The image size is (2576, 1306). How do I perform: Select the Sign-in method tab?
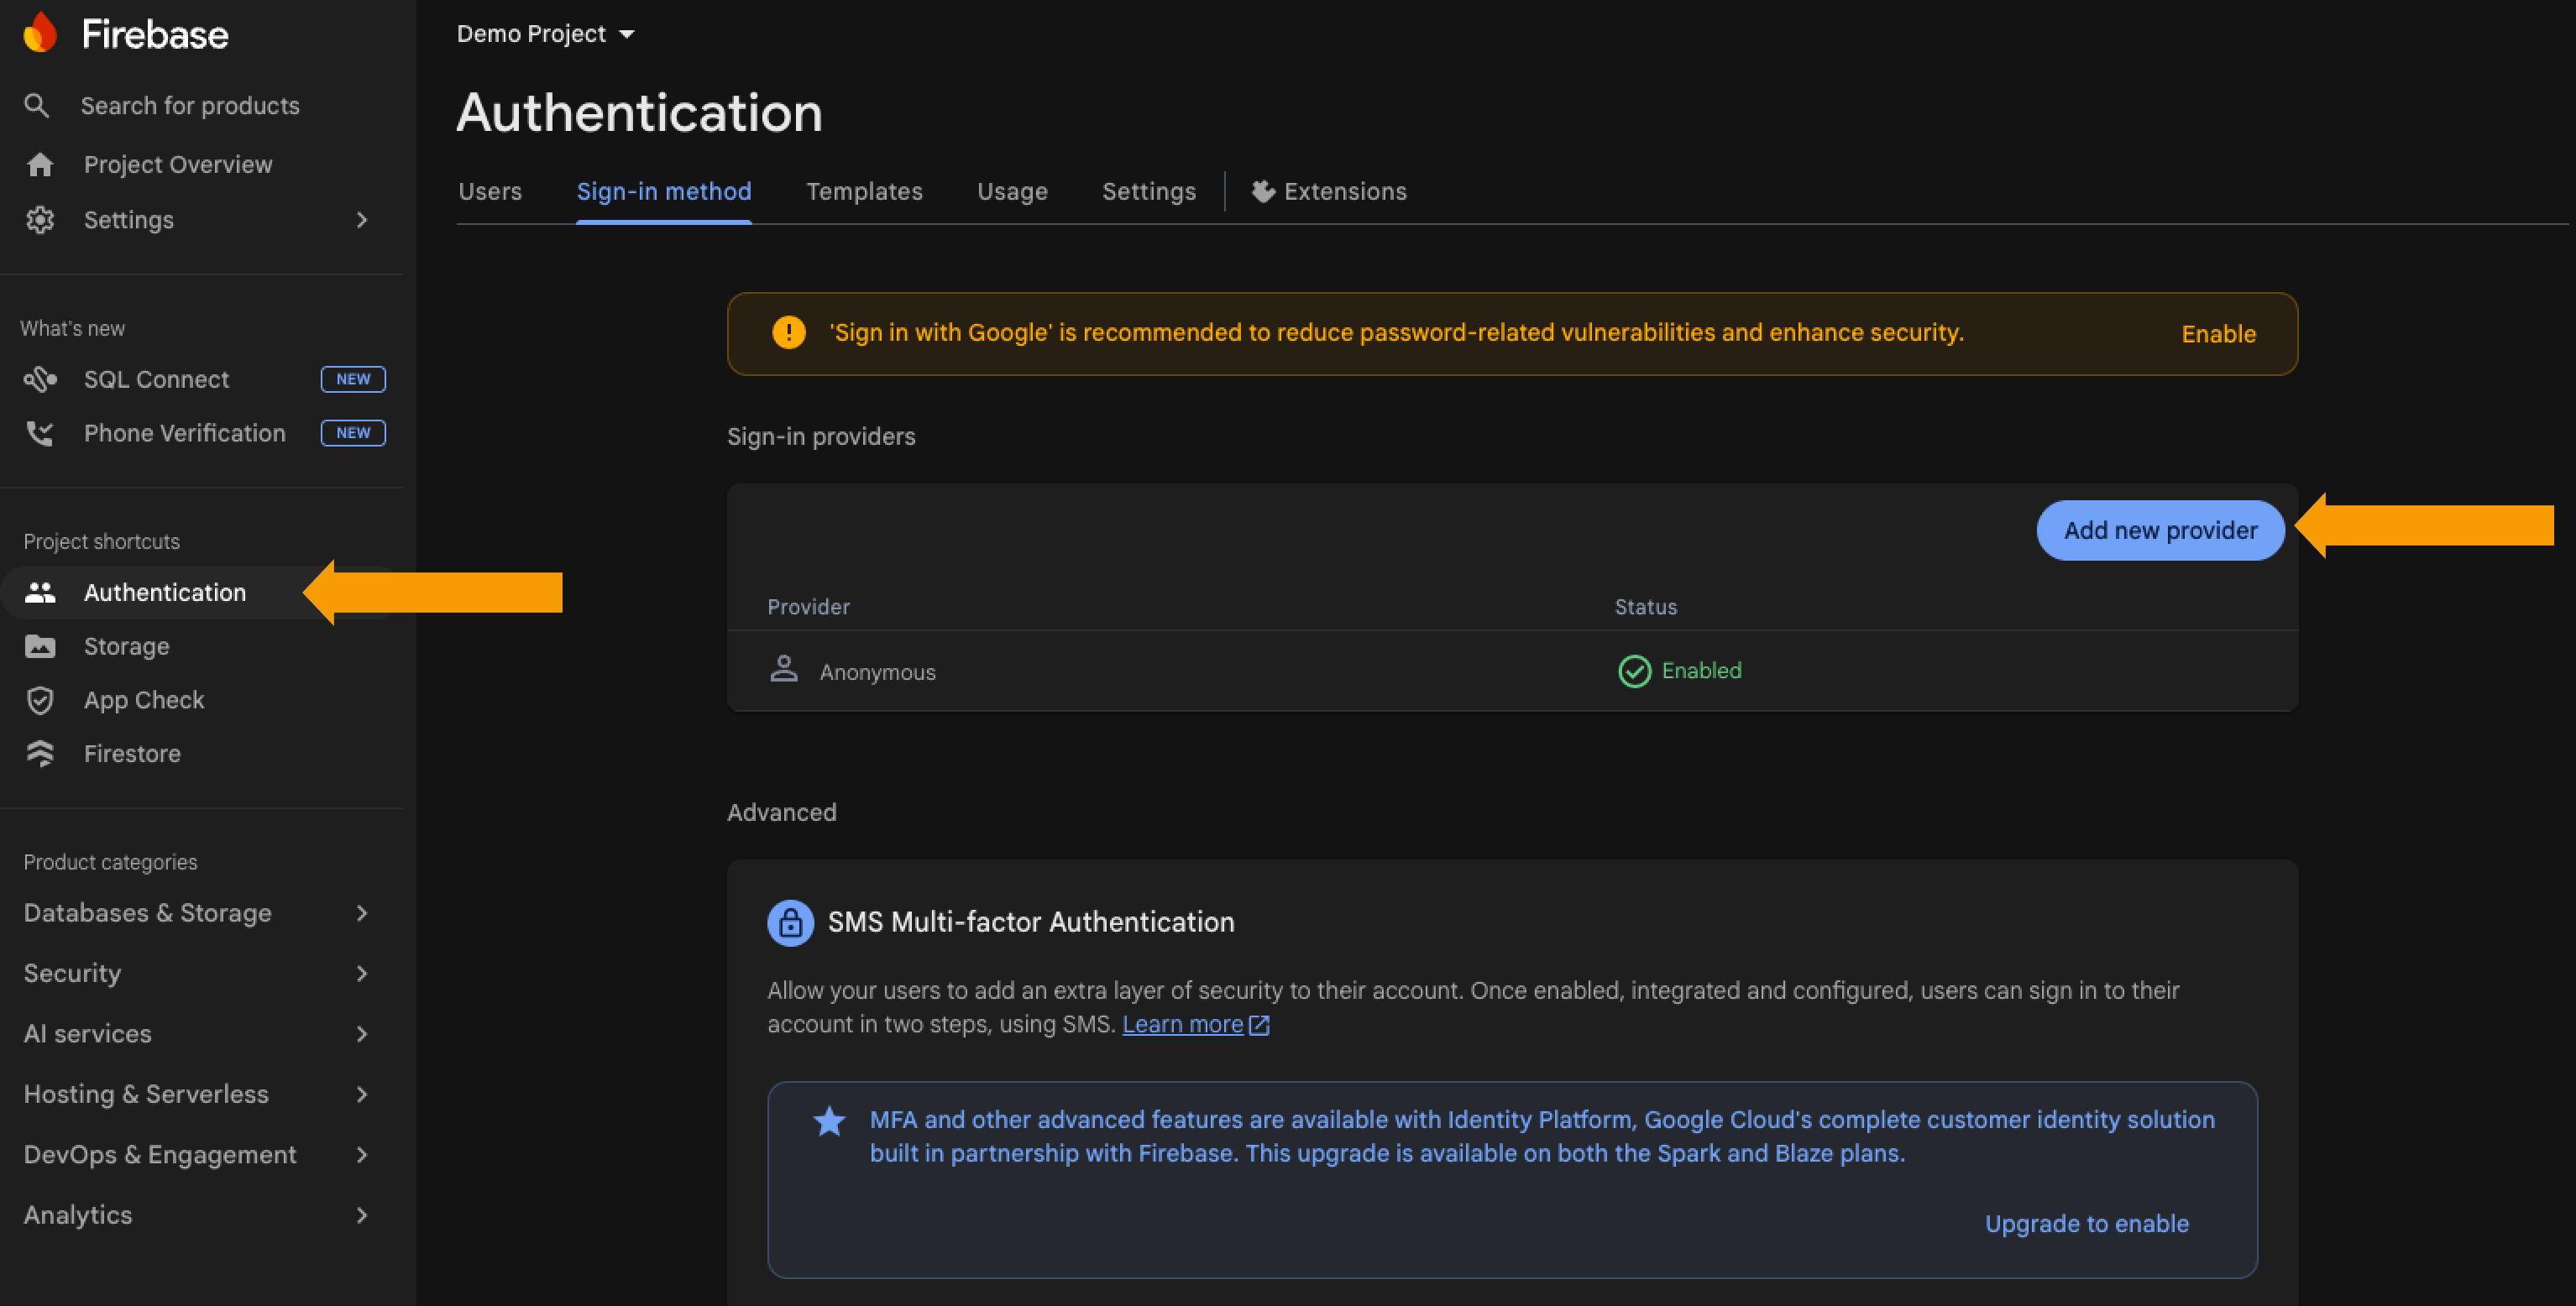664,191
